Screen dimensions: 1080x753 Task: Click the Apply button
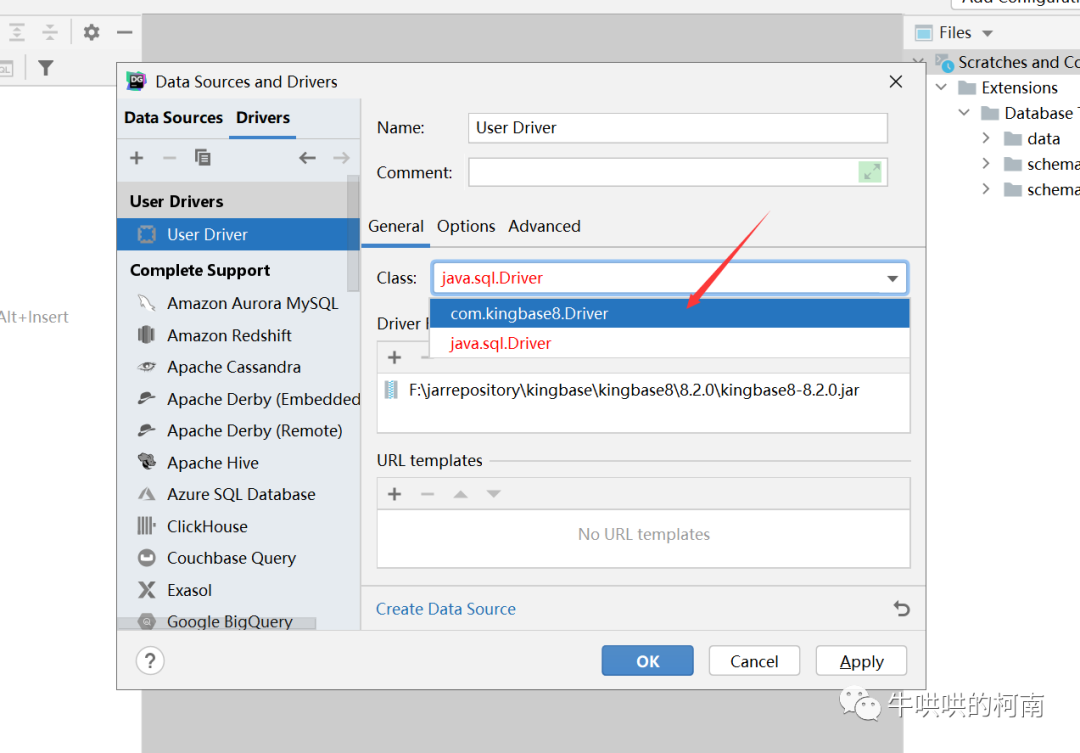coord(862,661)
